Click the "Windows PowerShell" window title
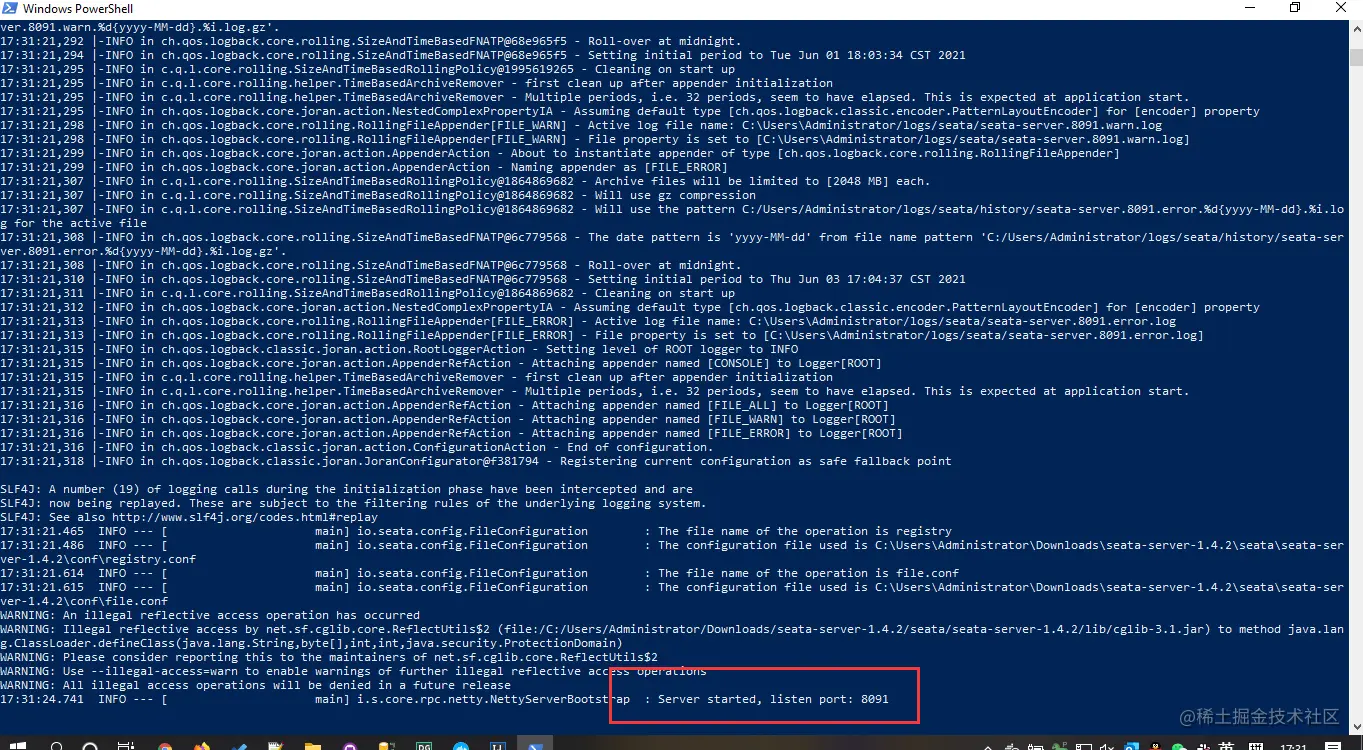Screen dimensions: 1363x750 coord(78,9)
